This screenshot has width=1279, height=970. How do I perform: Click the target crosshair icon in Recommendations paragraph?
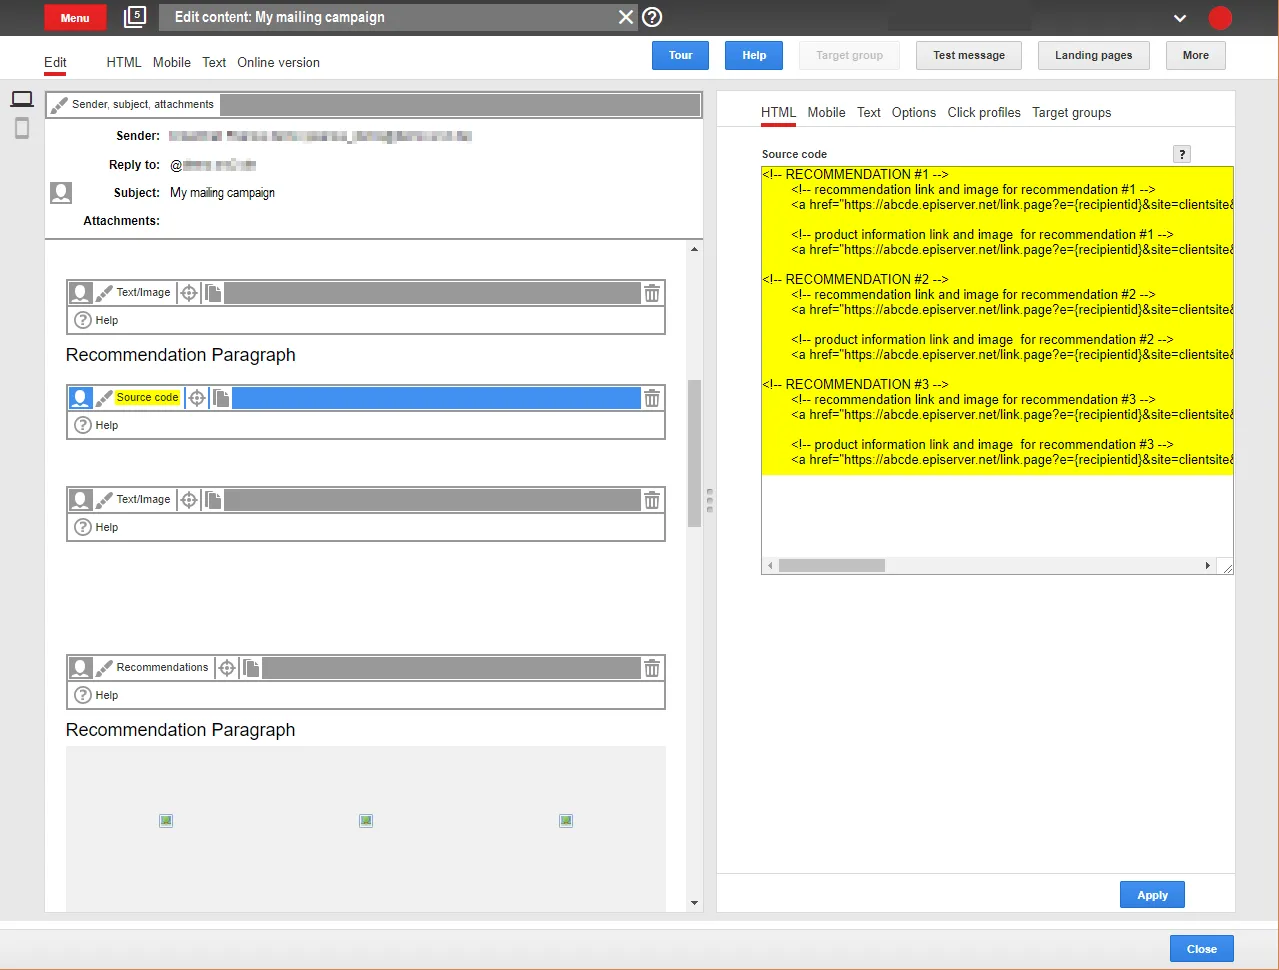(227, 668)
